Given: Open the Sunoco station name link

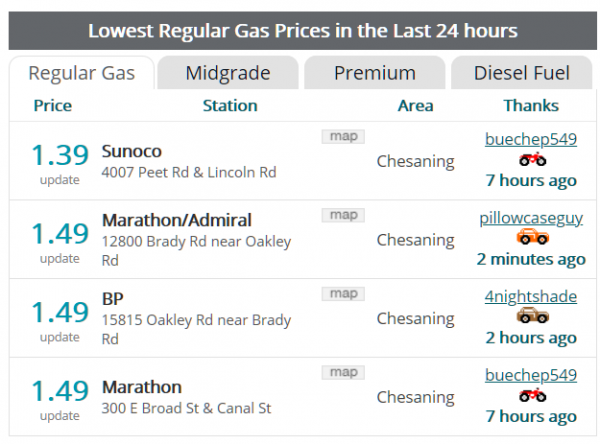Looking at the screenshot, I should click(x=131, y=152).
